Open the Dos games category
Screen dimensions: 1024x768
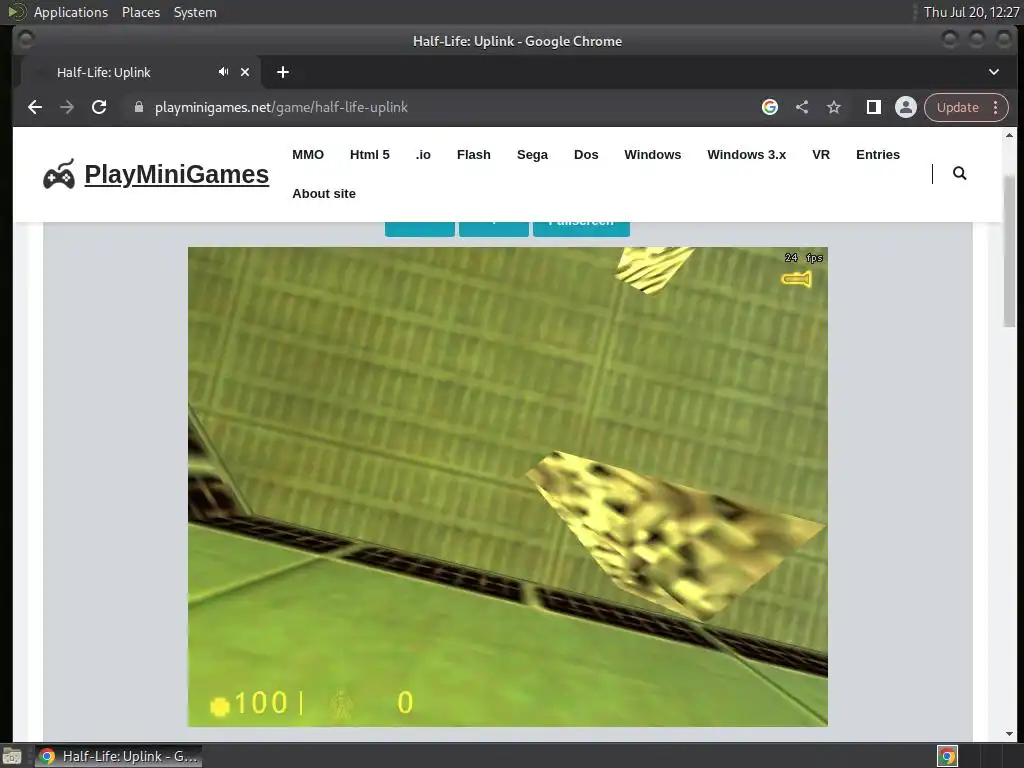586,155
